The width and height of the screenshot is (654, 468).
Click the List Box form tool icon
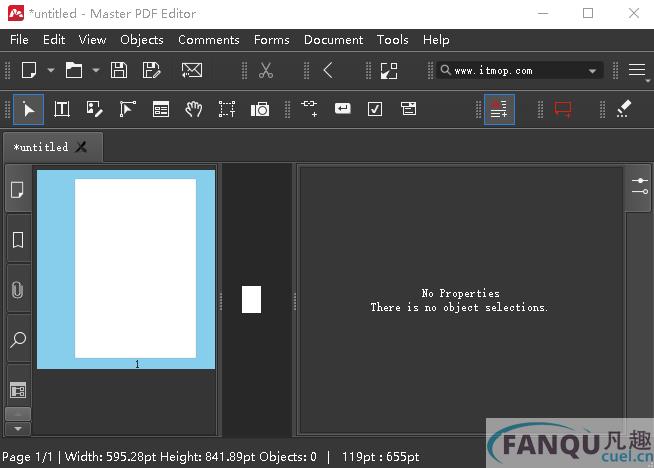[x=408, y=108]
